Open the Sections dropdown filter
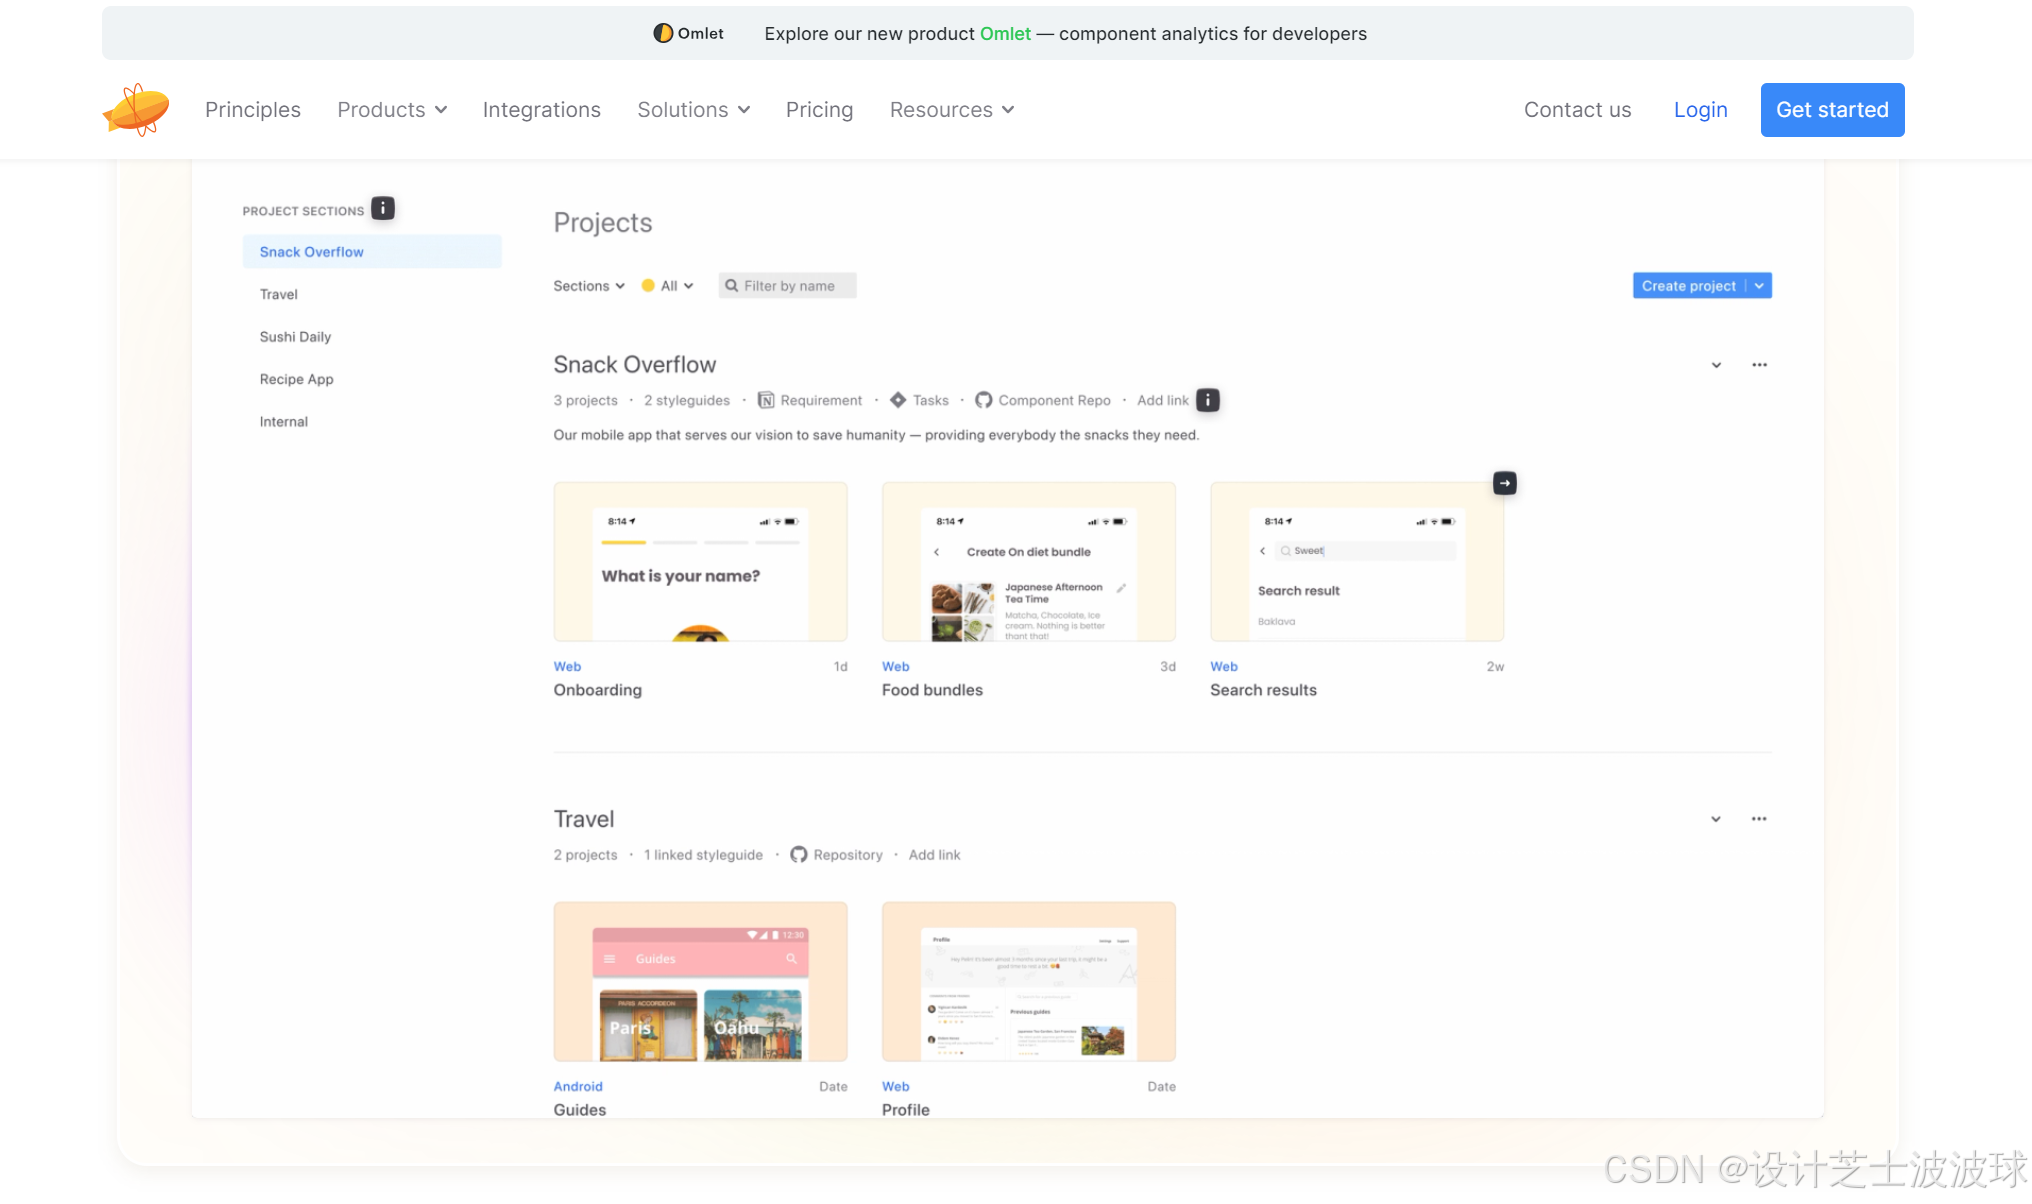This screenshot has height=1204, width=2032. [589, 286]
